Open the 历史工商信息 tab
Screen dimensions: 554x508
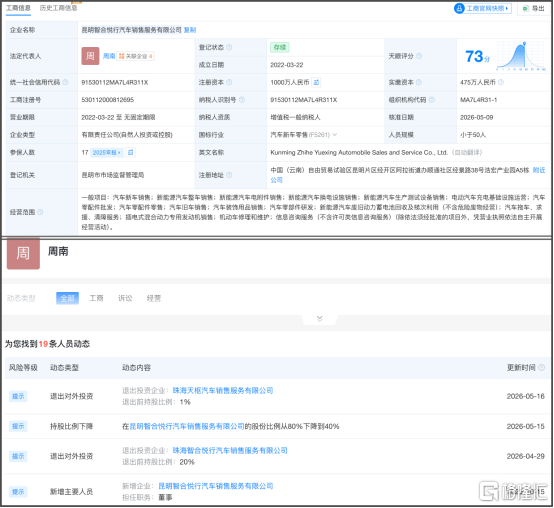58,8
